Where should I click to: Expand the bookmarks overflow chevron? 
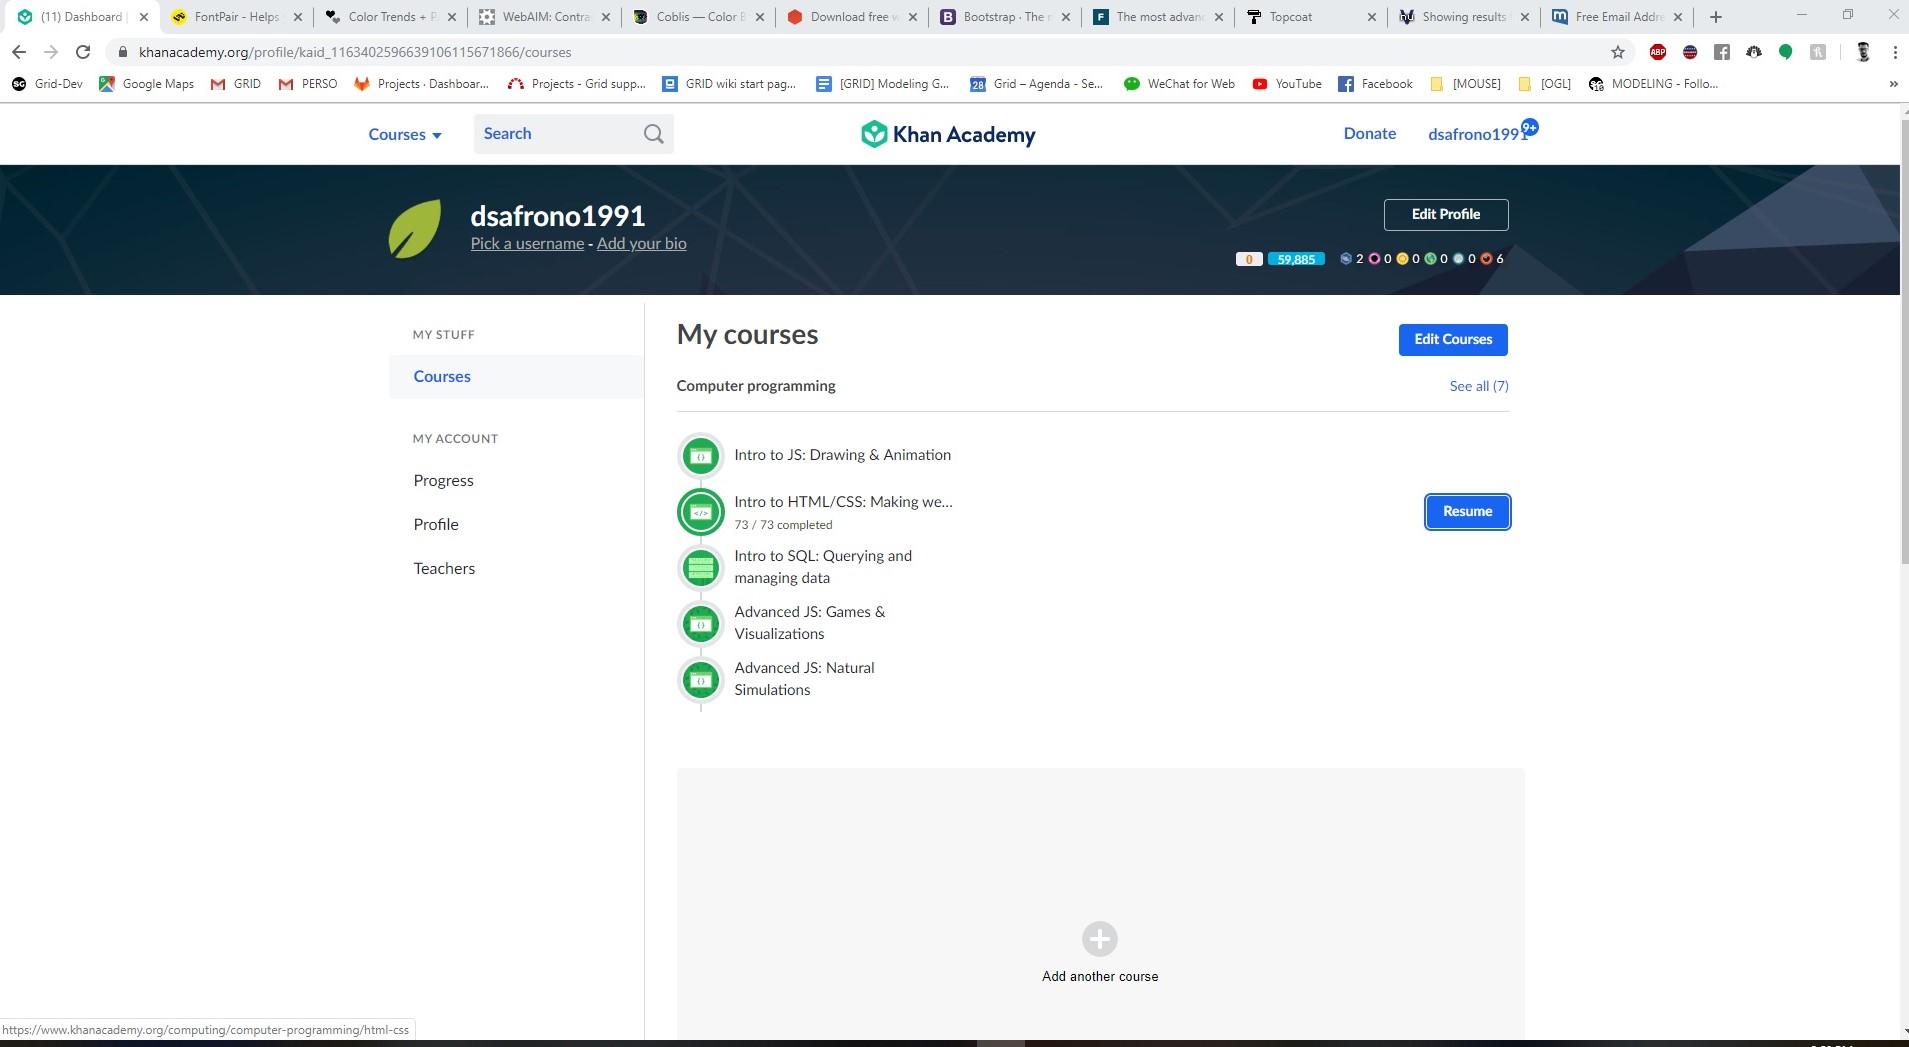point(1893,84)
